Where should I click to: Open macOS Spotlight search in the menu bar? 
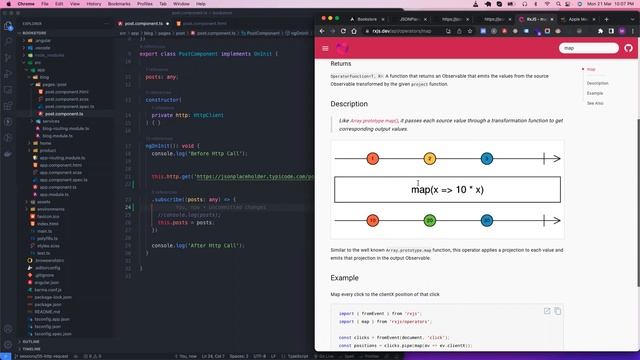558,4
